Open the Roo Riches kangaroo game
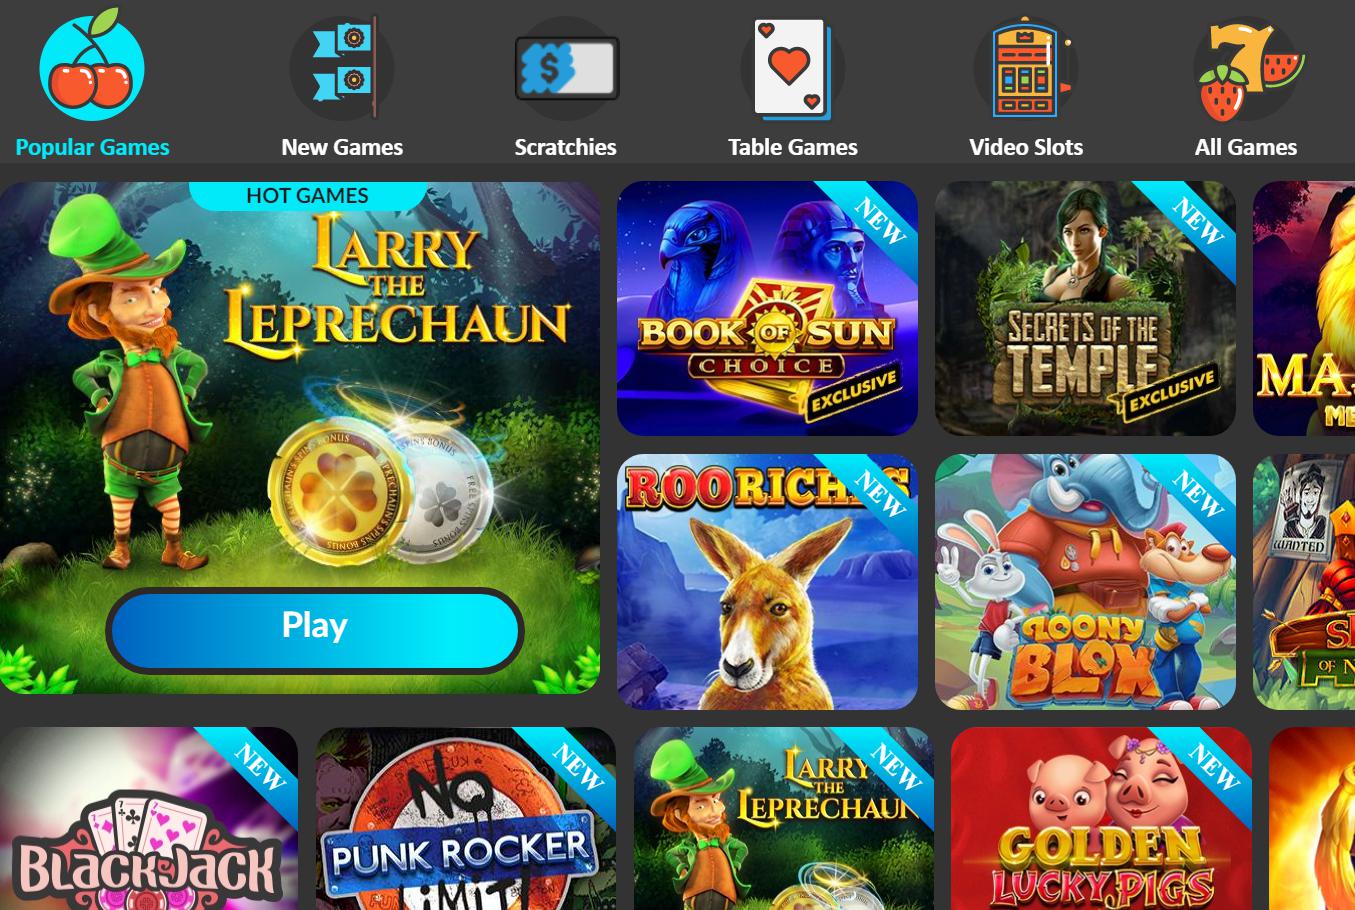Viewport: 1355px width, 910px height. (x=767, y=582)
